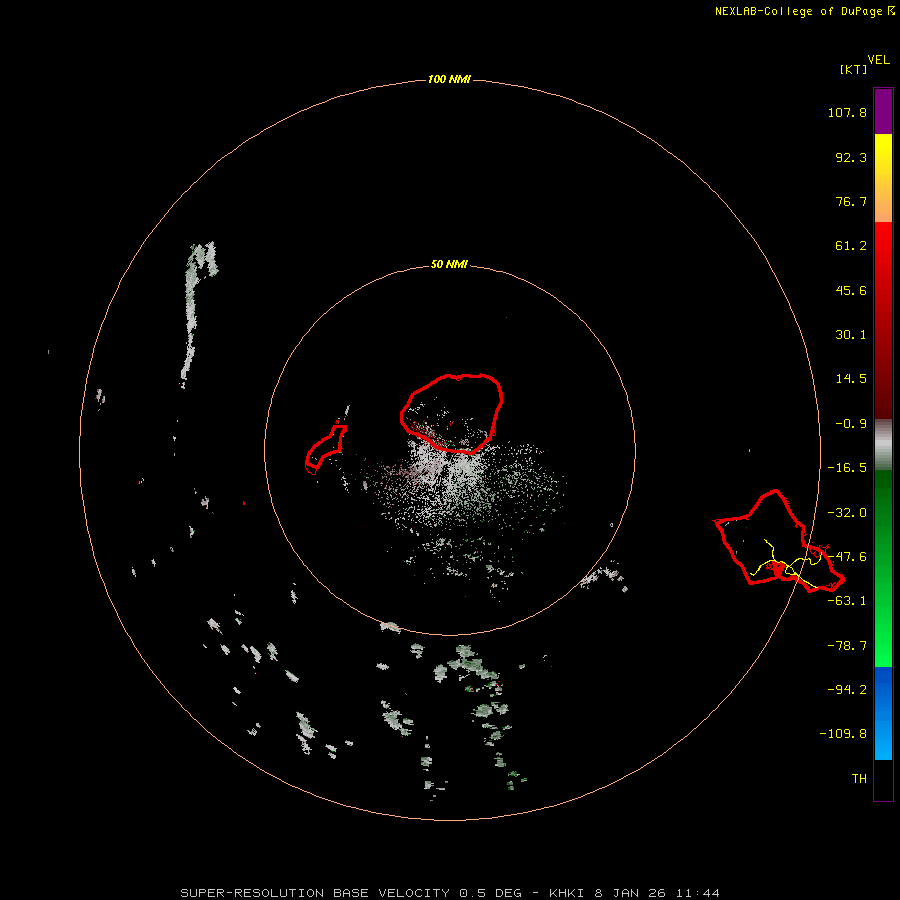Click the 100 NMI range ring label
900x900 pixels.
pyautogui.click(x=449, y=79)
